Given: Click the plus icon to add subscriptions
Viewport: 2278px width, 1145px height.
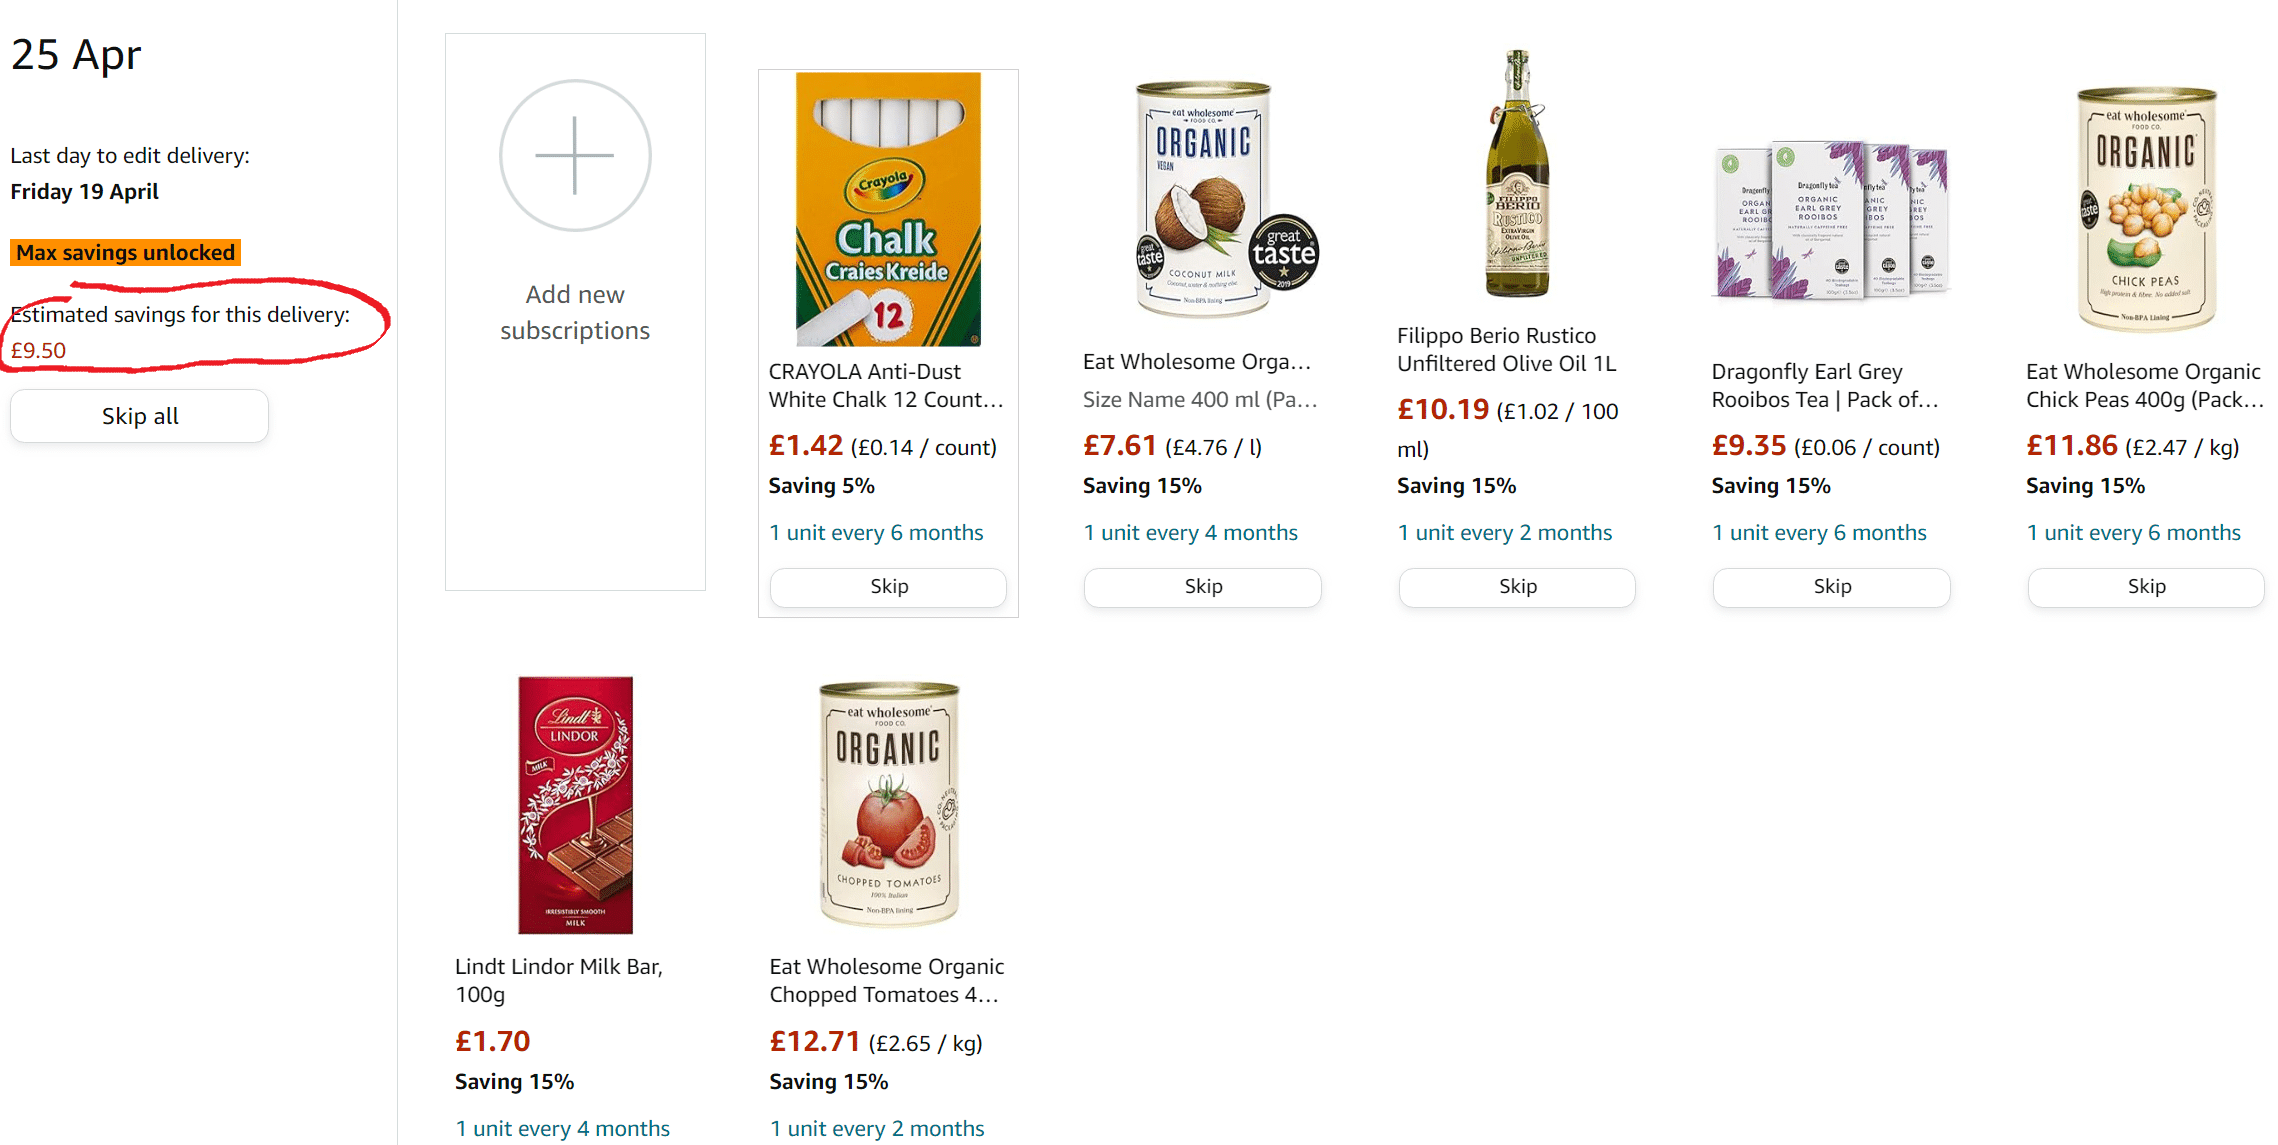Looking at the screenshot, I should click(x=575, y=156).
